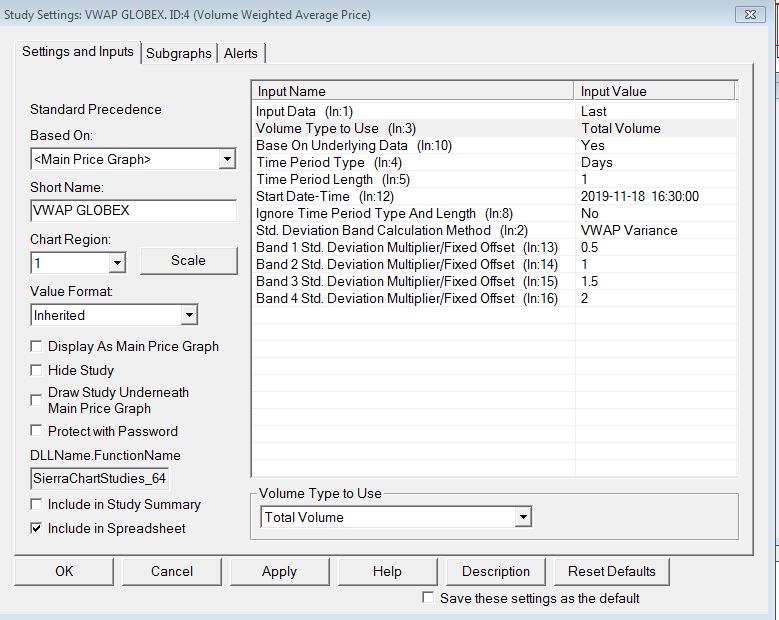Image resolution: width=779 pixels, height=620 pixels.
Task: Click Reset Defaults button
Action: pos(611,571)
